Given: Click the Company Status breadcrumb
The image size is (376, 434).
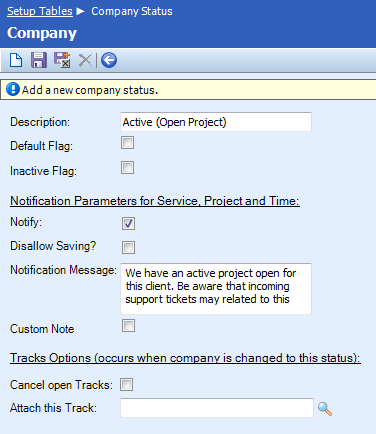Looking at the screenshot, I should (132, 11).
